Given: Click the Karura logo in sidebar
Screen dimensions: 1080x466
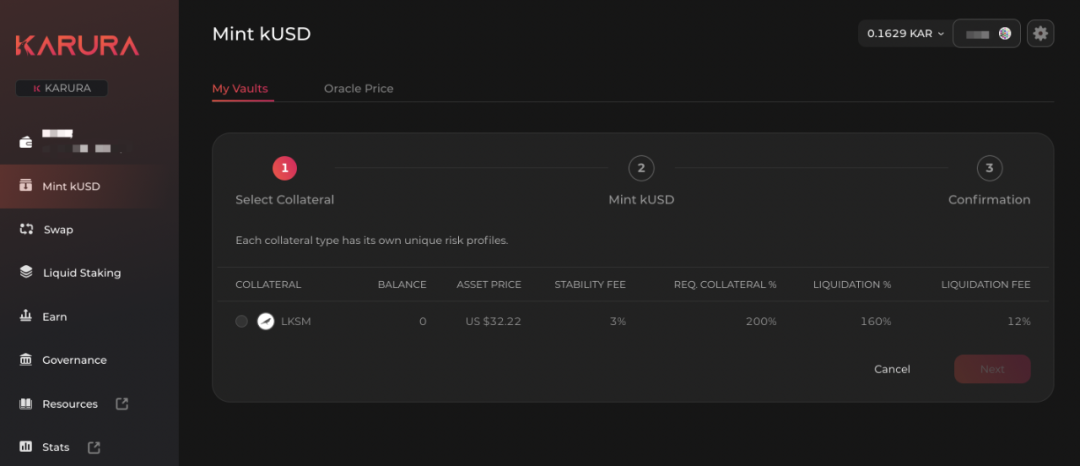Looking at the screenshot, I should point(77,45).
